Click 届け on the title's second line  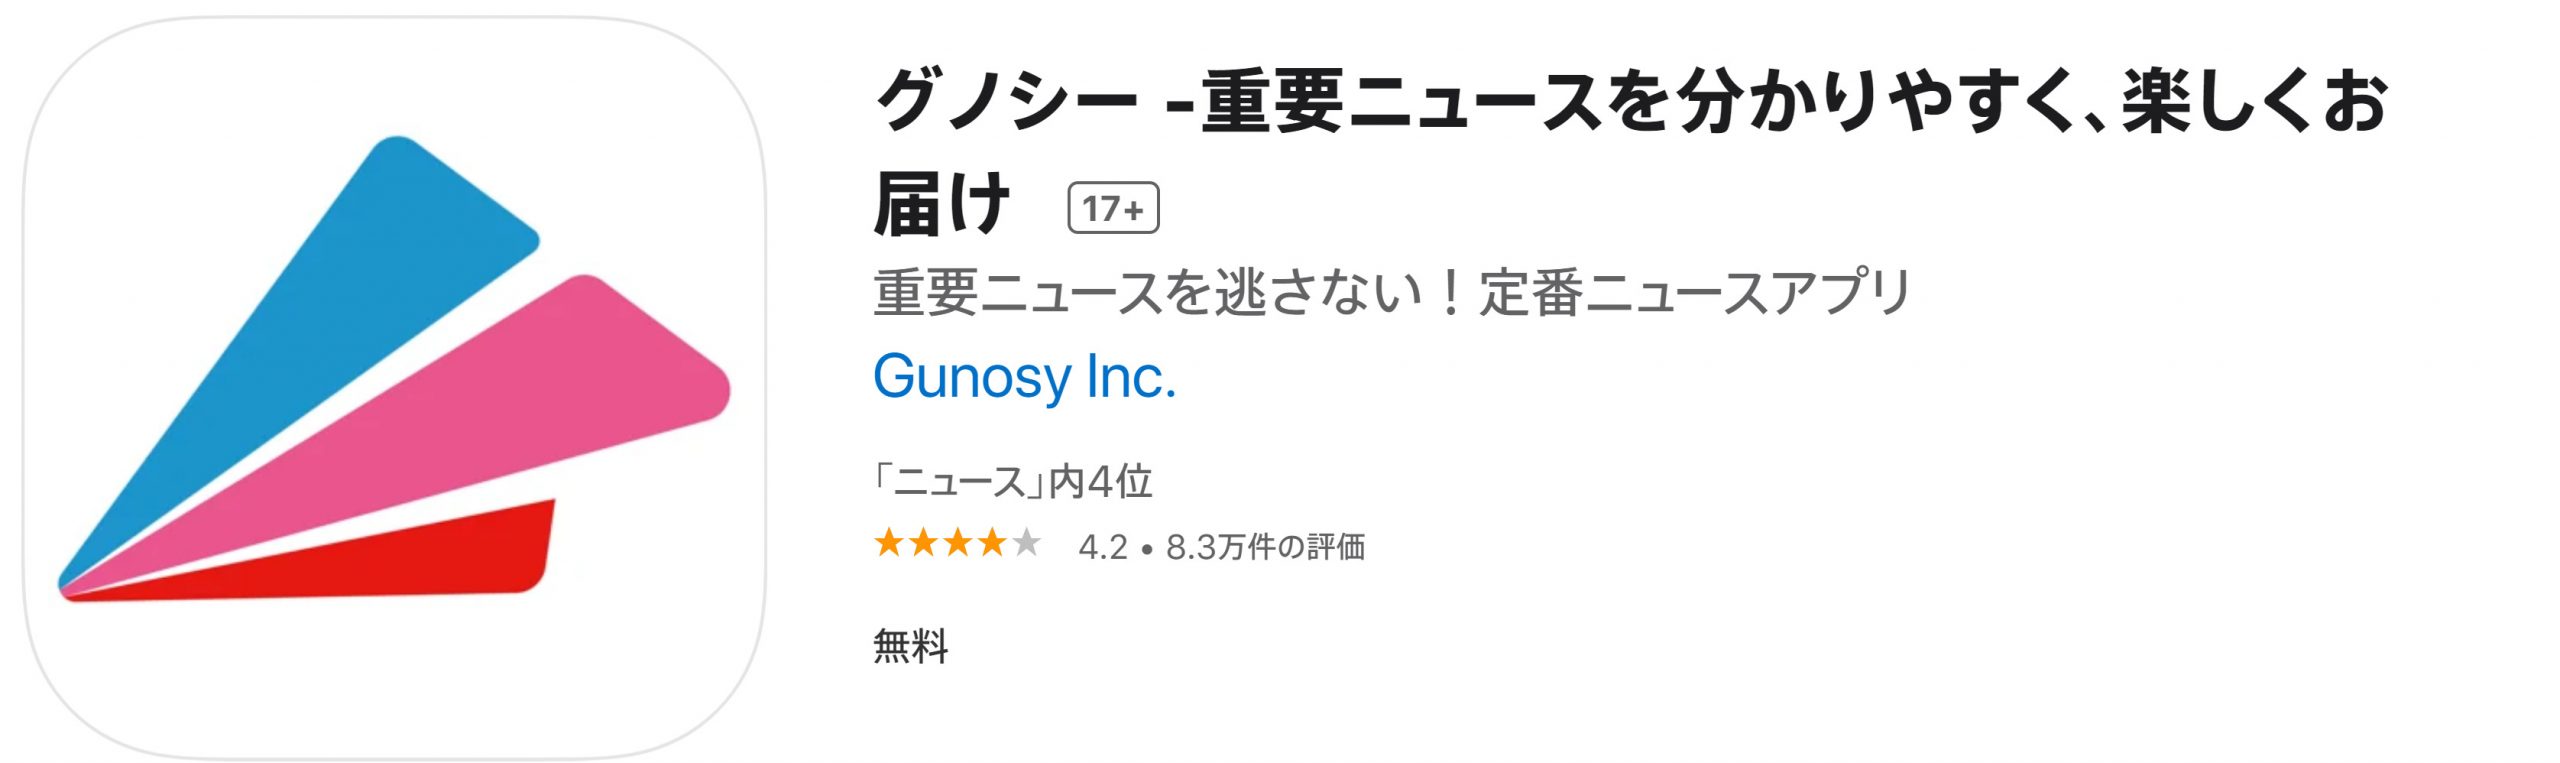[x=940, y=205]
